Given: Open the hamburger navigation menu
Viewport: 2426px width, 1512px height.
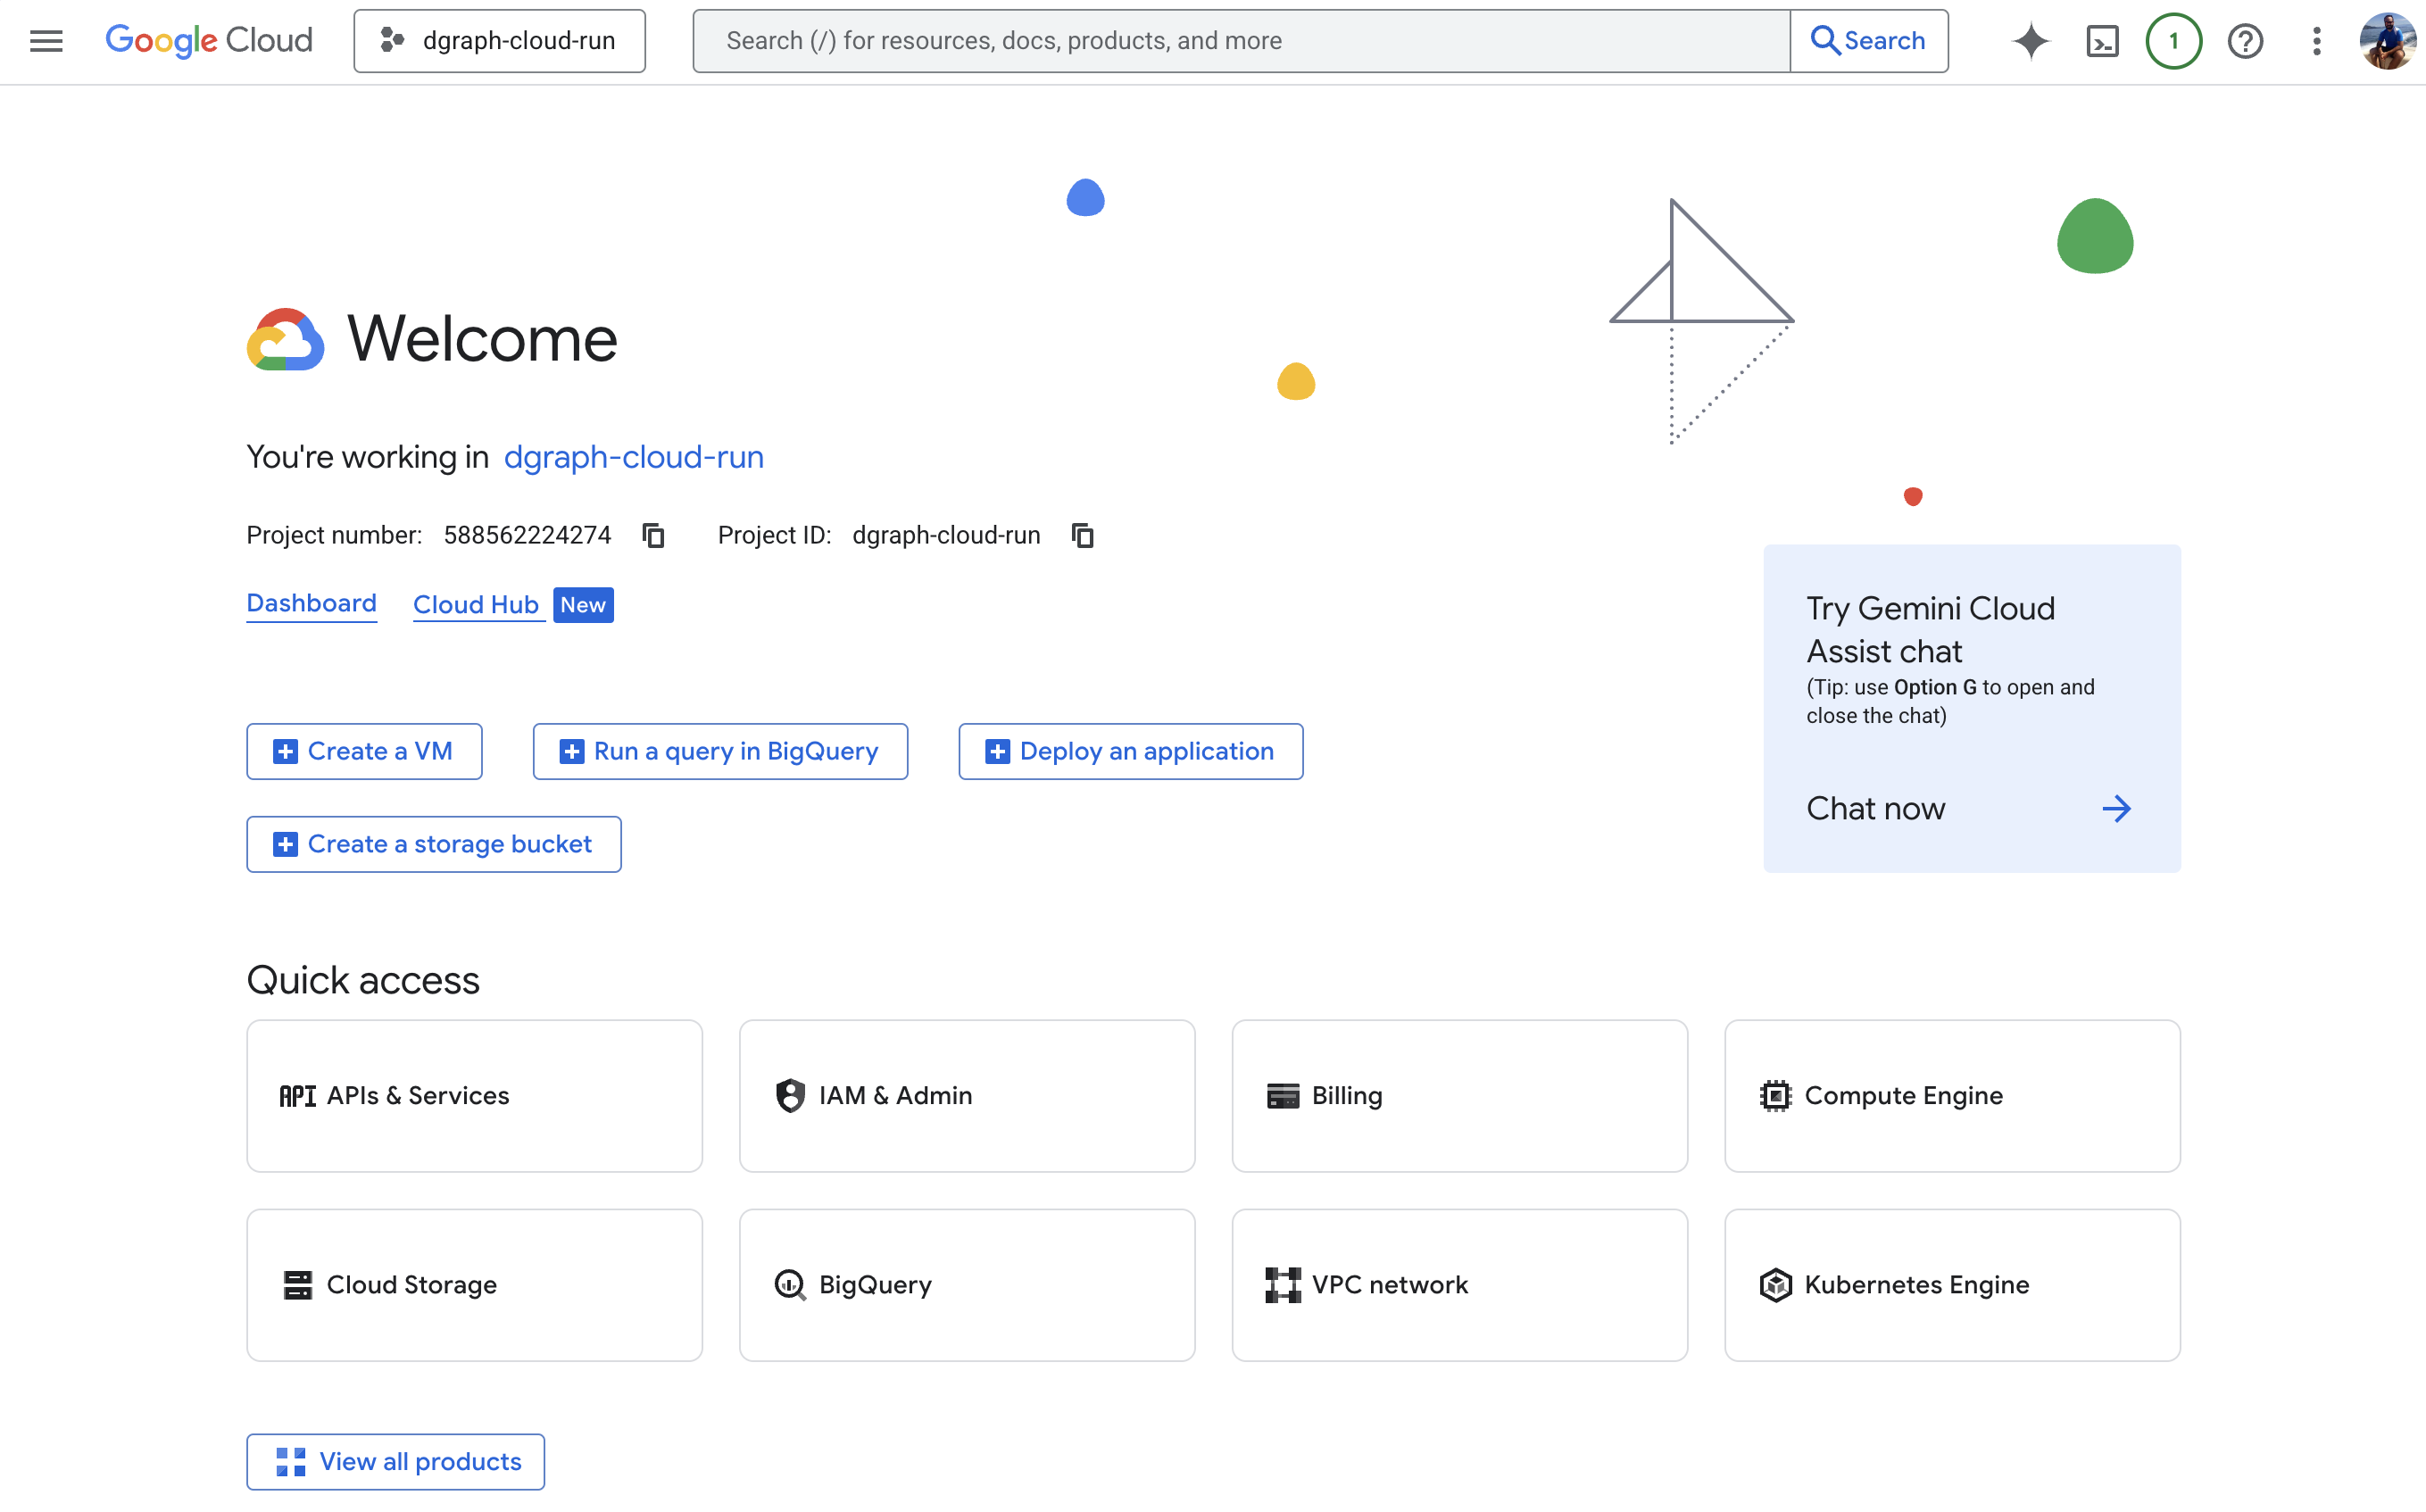Looking at the screenshot, I should coord(46,41).
